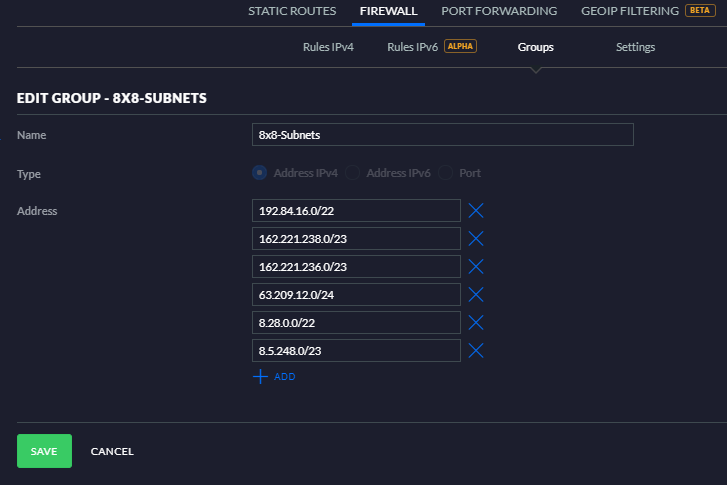Click the plus icon to add address
Screen dimensions: 727x485
tap(261, 377)
